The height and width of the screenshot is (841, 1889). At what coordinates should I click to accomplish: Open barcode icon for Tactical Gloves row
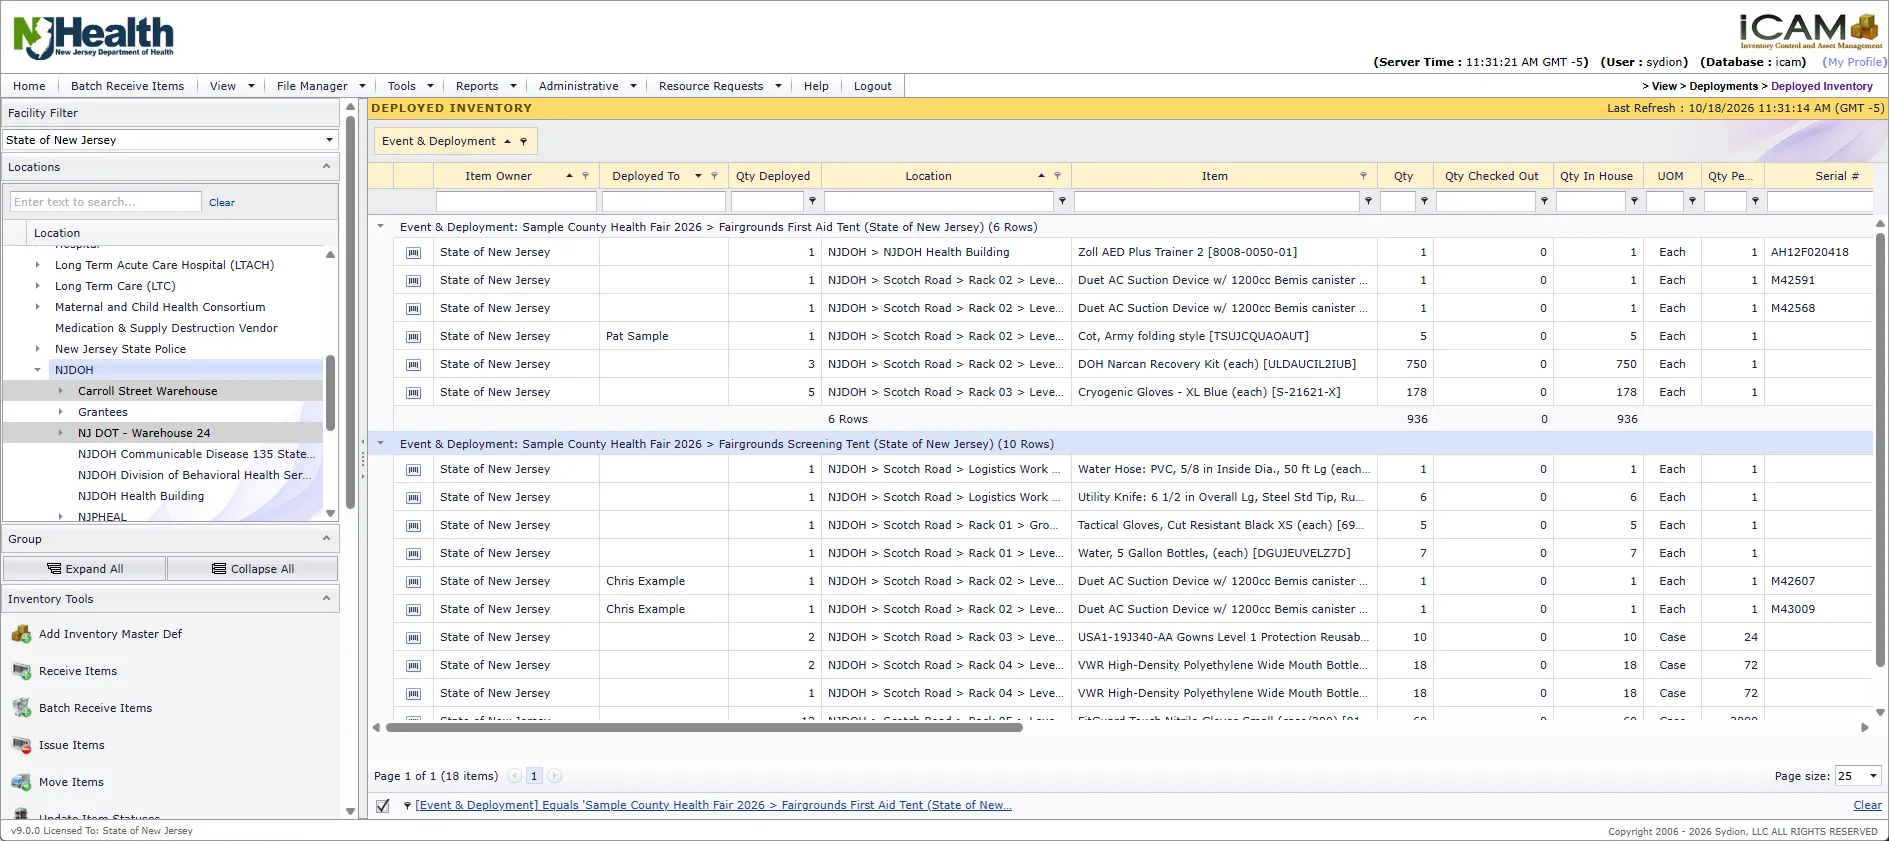click(x=413, y=526)
